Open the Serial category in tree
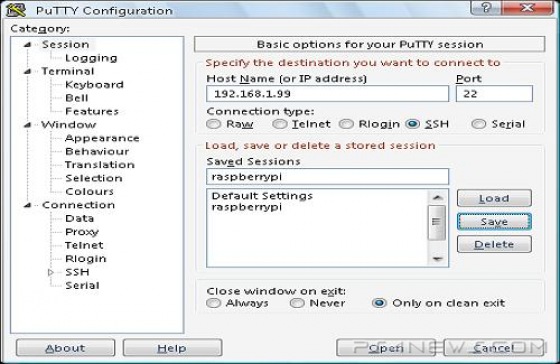560x364 pixels. 82,285
